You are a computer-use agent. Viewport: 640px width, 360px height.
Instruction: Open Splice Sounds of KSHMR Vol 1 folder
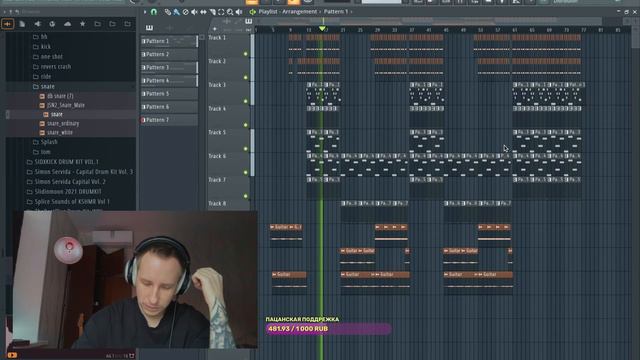point(68,202)
